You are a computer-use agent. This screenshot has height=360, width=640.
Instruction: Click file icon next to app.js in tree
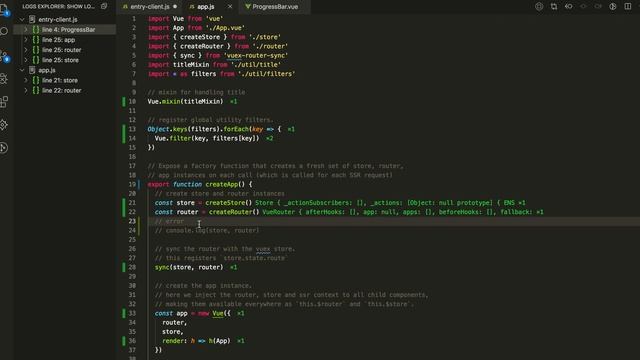click(32, 70)
